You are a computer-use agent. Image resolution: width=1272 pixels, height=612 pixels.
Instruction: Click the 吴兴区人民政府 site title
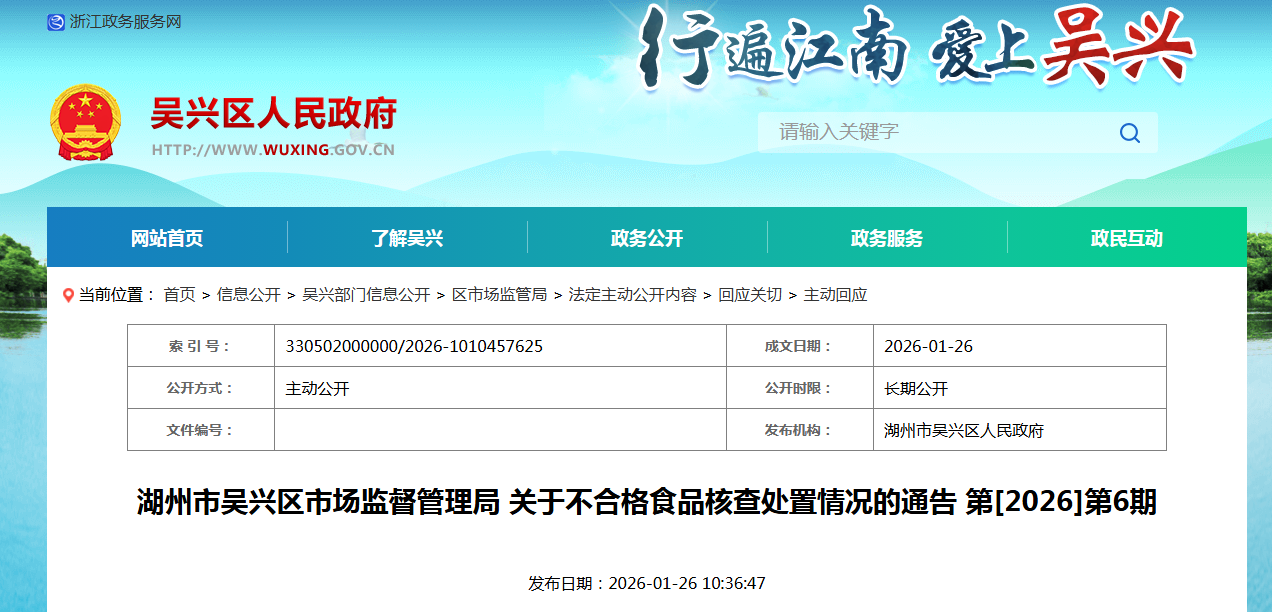[x=273, y=114]
